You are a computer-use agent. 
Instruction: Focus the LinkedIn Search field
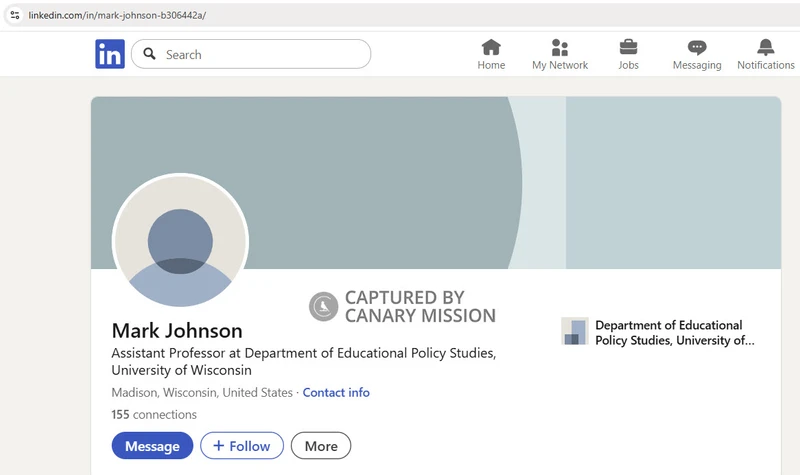click(251, 54)
